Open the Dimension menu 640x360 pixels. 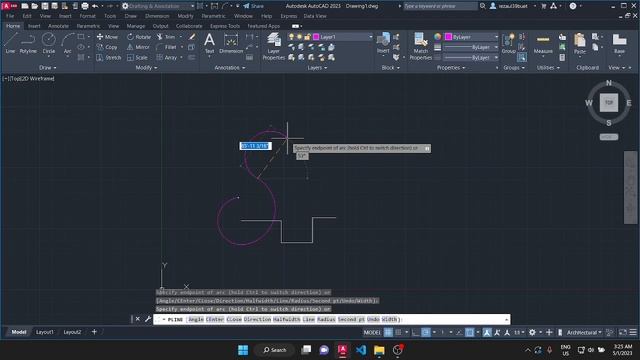(x=157, y=16)
